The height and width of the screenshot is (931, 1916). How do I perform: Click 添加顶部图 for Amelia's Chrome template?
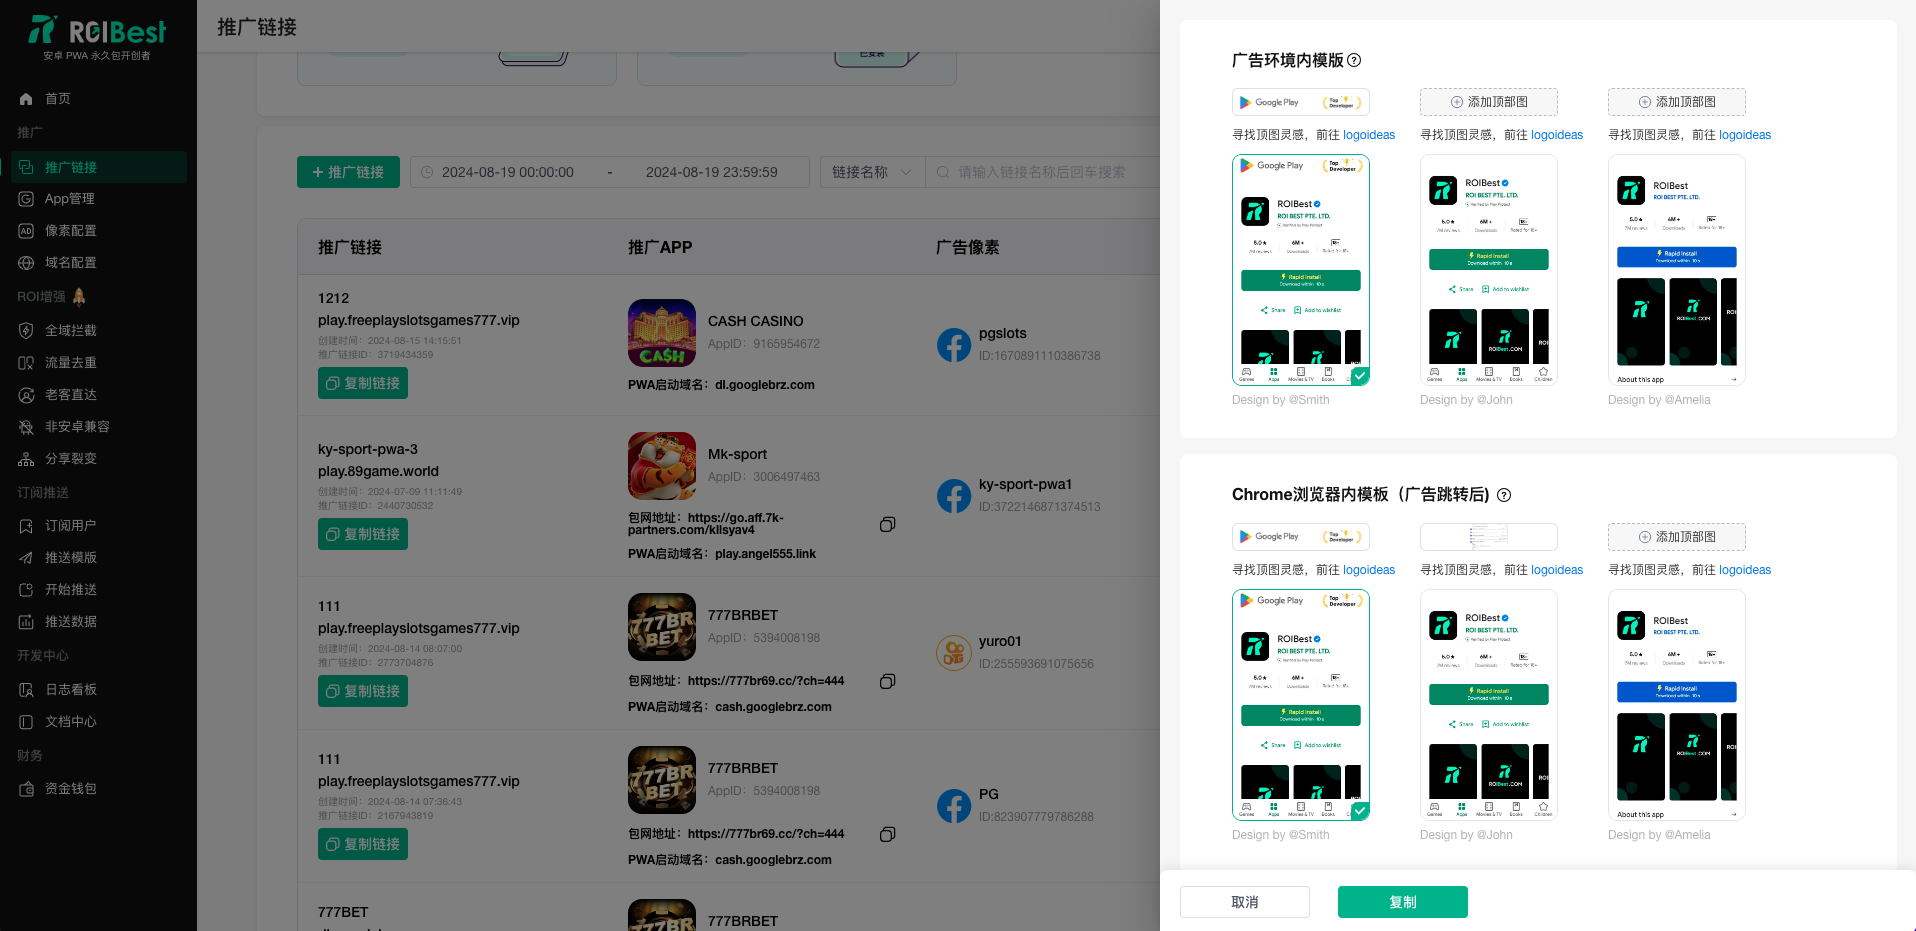pyautogui.click(x=1677, y=537)
